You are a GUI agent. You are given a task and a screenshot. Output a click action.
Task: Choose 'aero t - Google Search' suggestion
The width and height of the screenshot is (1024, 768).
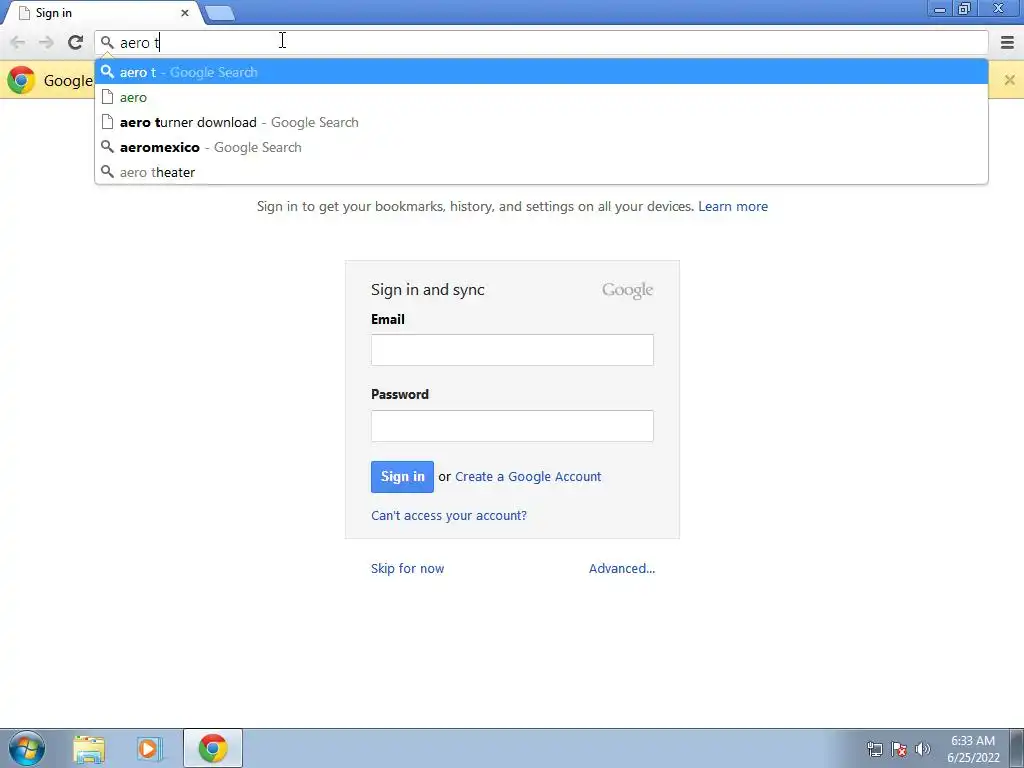click(541, 72)
